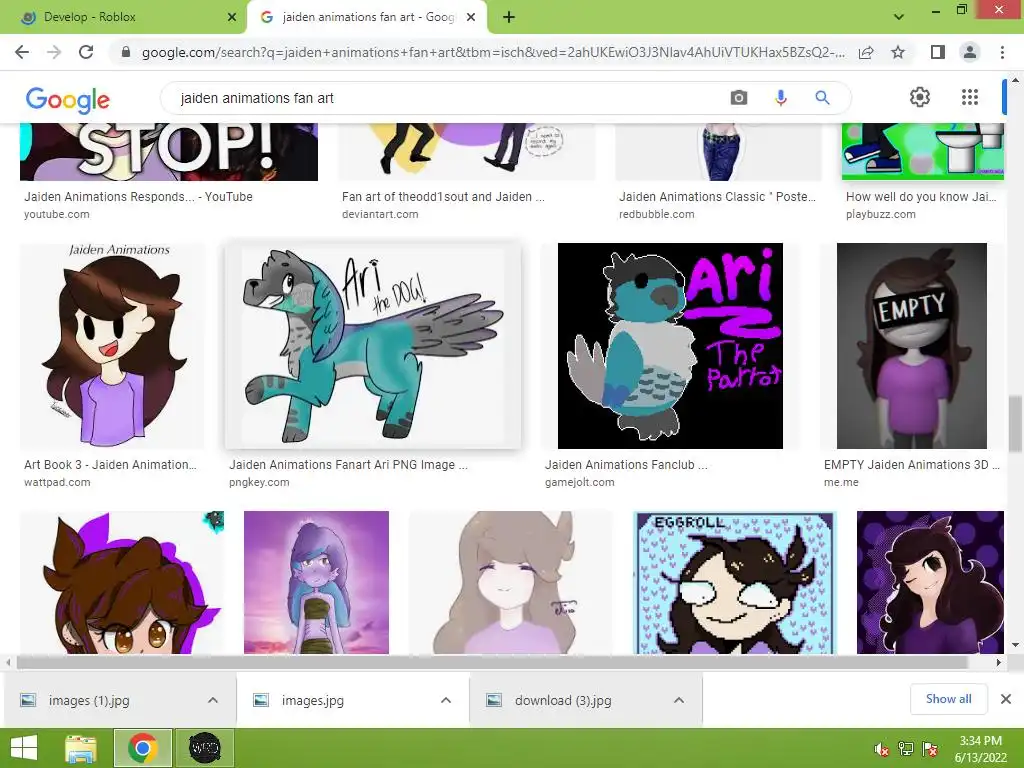Screen dimensions: 1024x768
Task: Bookmark this tab with star icon
Action: pos(898,52)
